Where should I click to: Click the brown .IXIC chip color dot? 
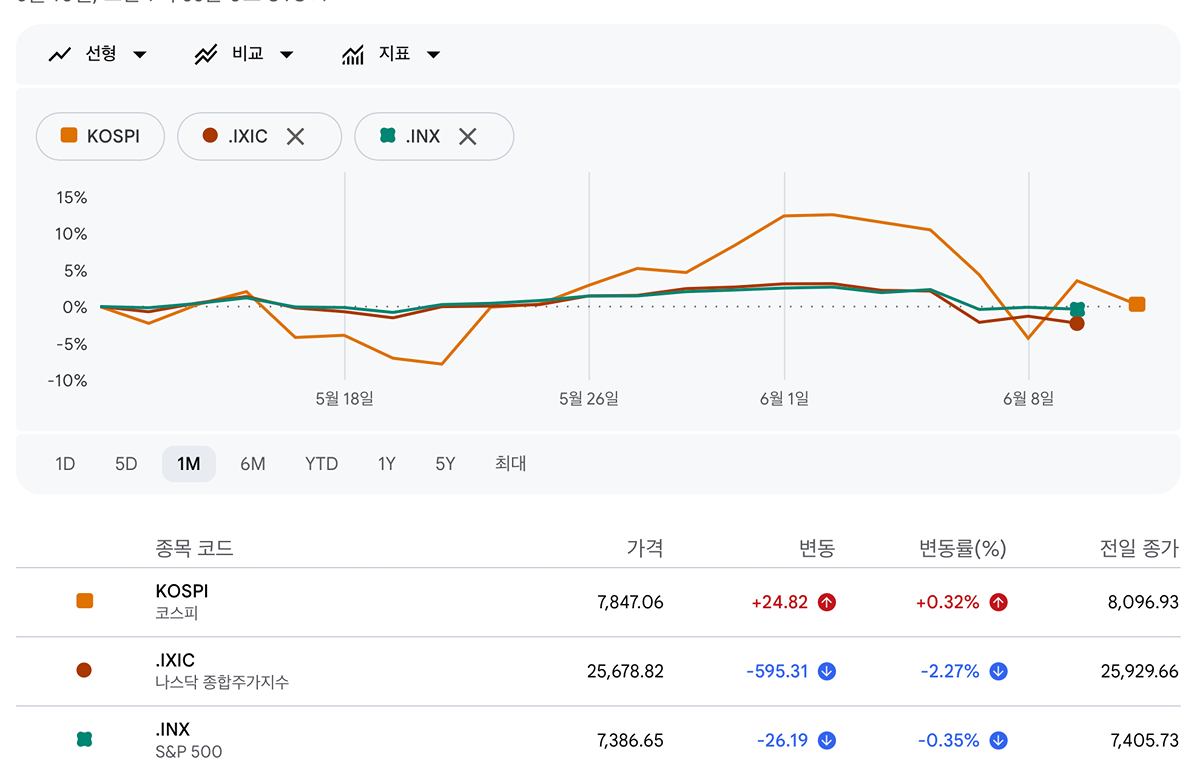[x=210, y=136]
